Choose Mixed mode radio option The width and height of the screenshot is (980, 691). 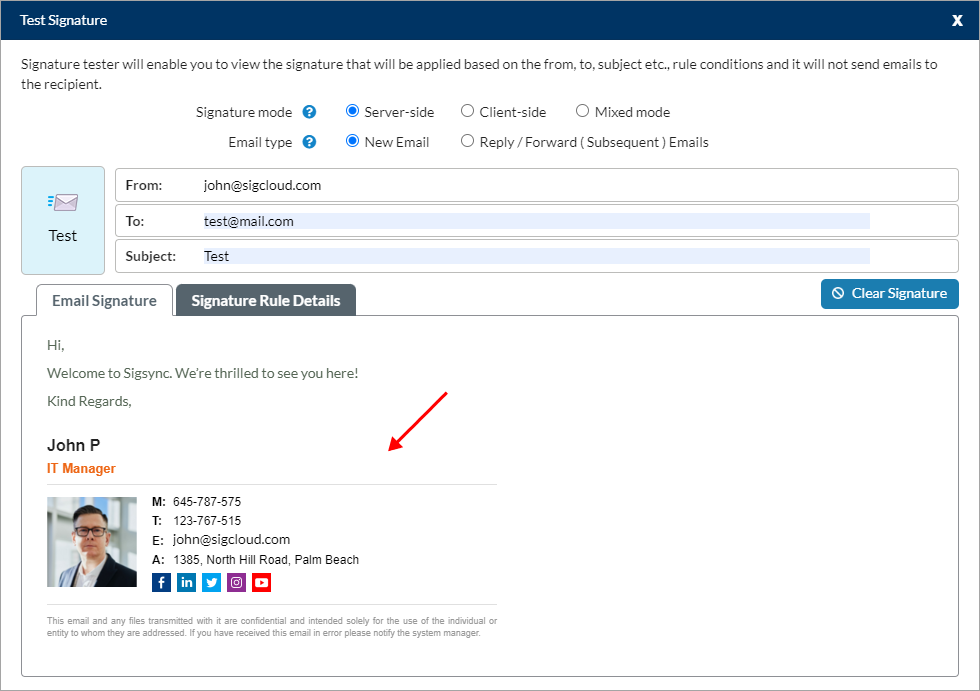[582, 112]
